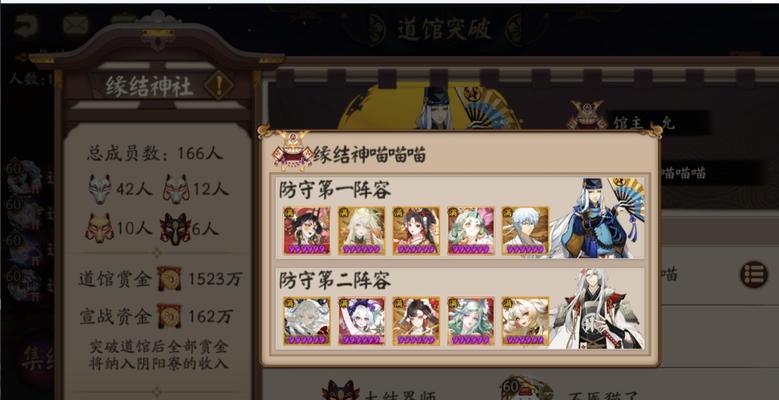Viewport: 779px width, 400px height.
Task: Click the 道馆赏金 gold coin icon
Action: coord(169,279)
